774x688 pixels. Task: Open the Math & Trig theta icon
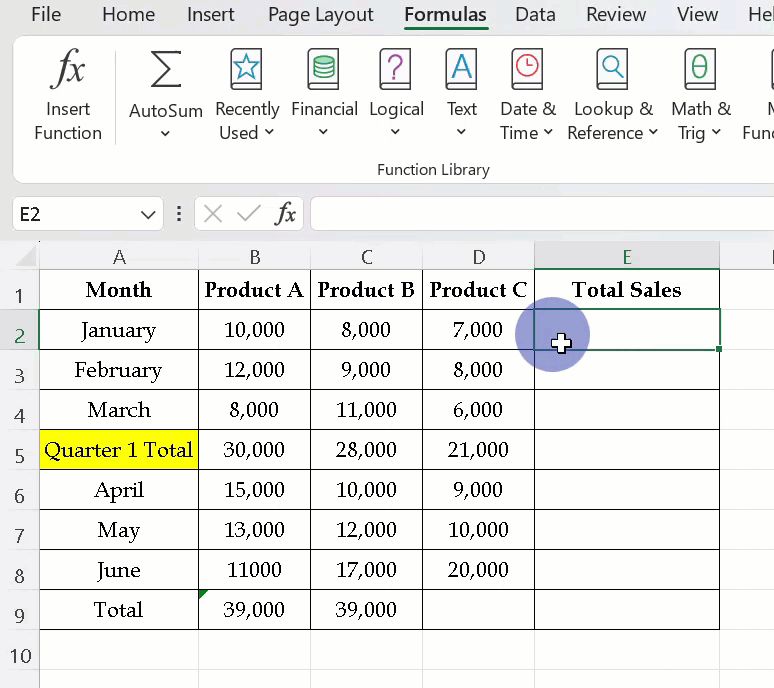click(x=700, y=69)
